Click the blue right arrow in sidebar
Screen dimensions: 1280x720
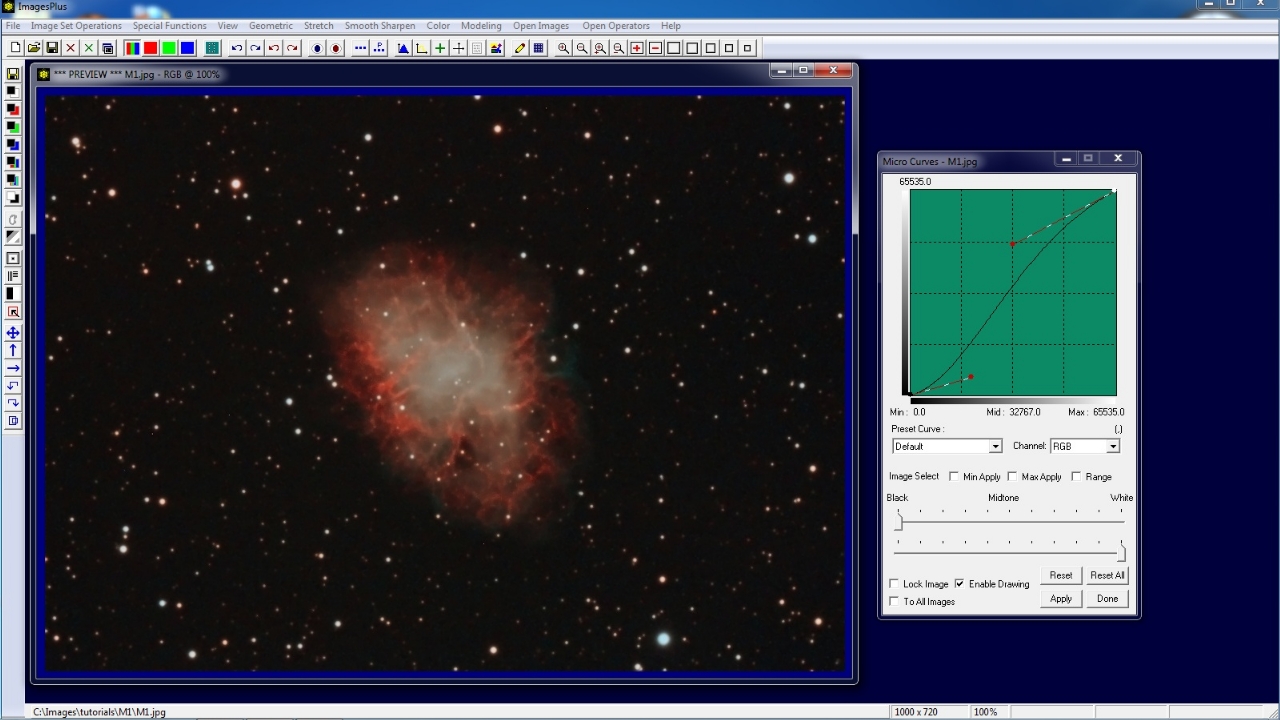point(13,368)
